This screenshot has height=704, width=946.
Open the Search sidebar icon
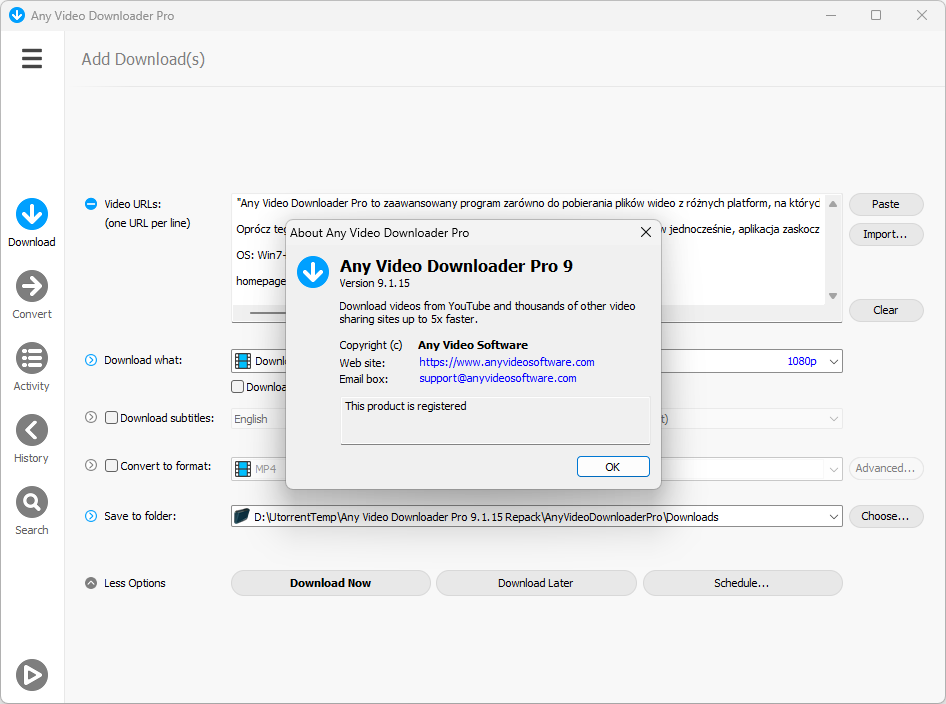(x=32, y=502)
